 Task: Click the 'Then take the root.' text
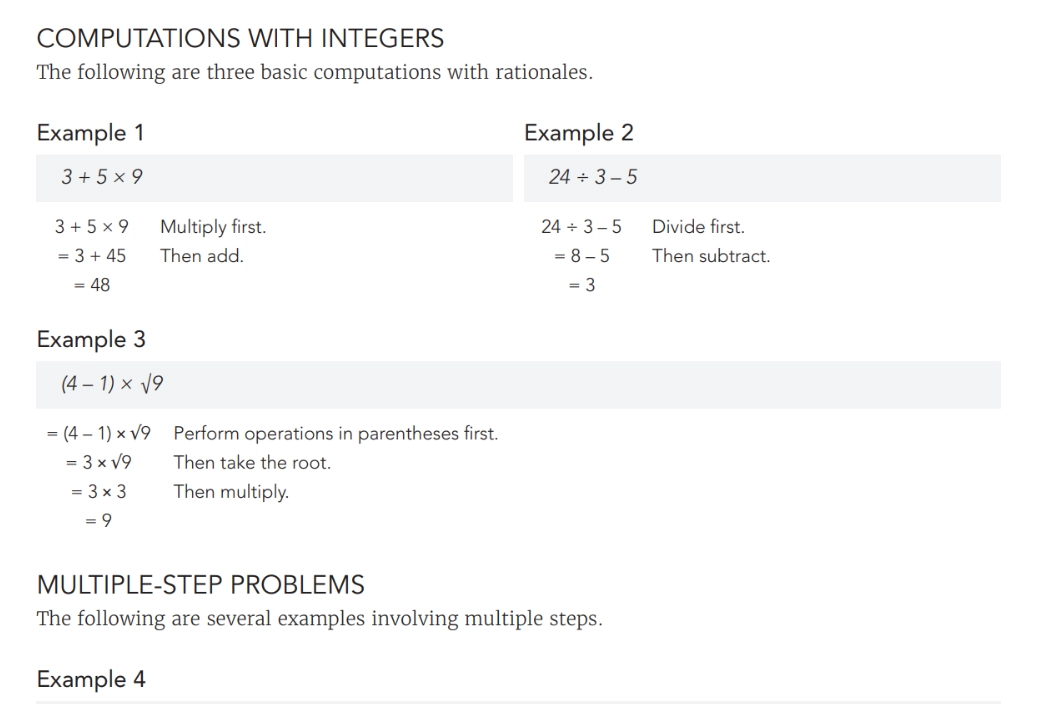[252, 463]
